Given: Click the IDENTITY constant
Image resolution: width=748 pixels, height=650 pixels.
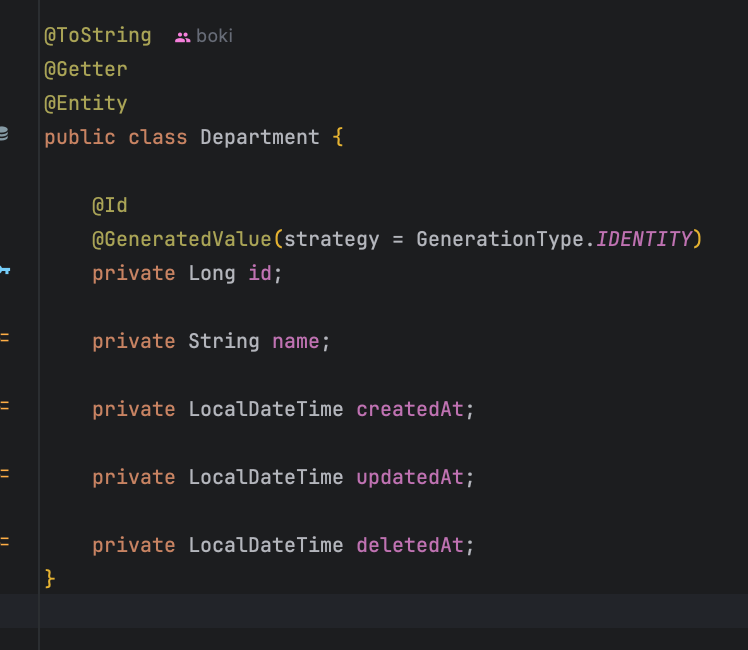Looking at the screenshot, I should click(x=644, y=239).
